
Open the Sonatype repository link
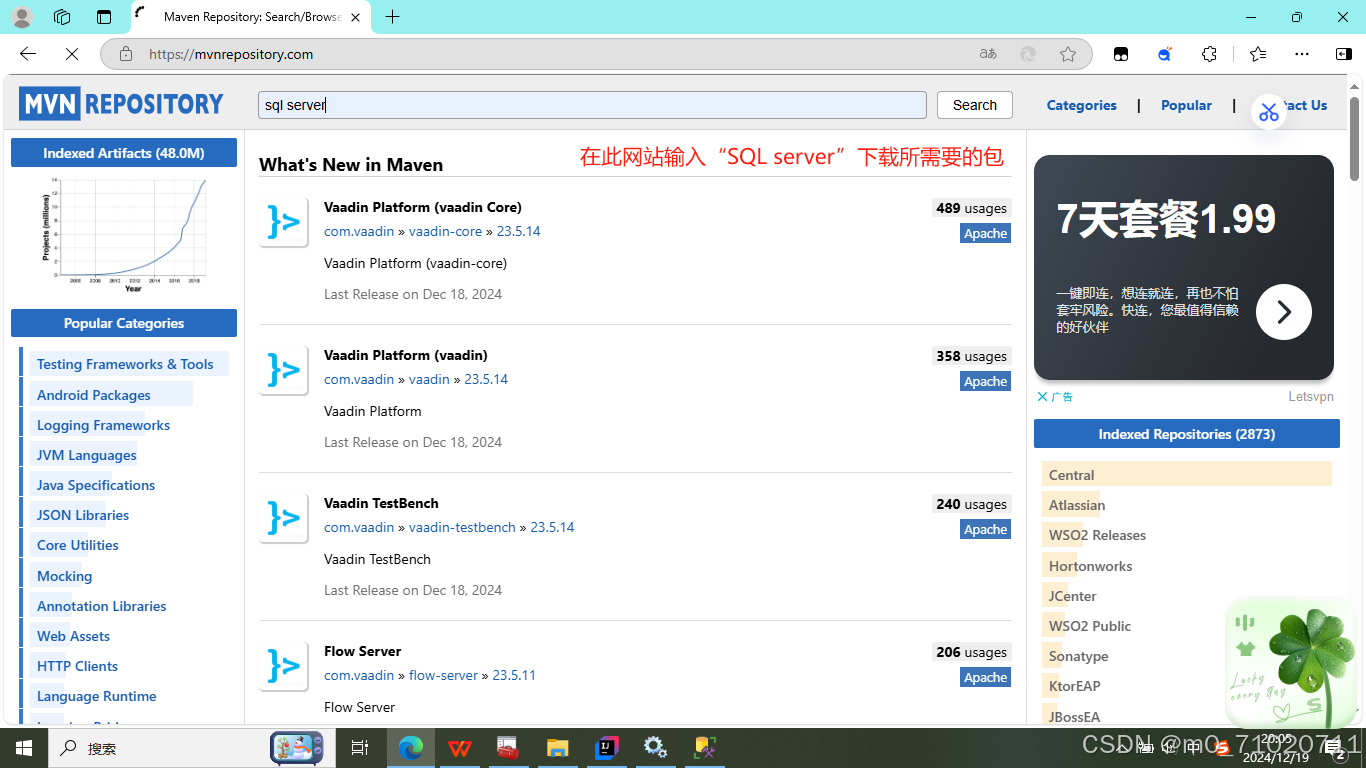(1078, 656)
